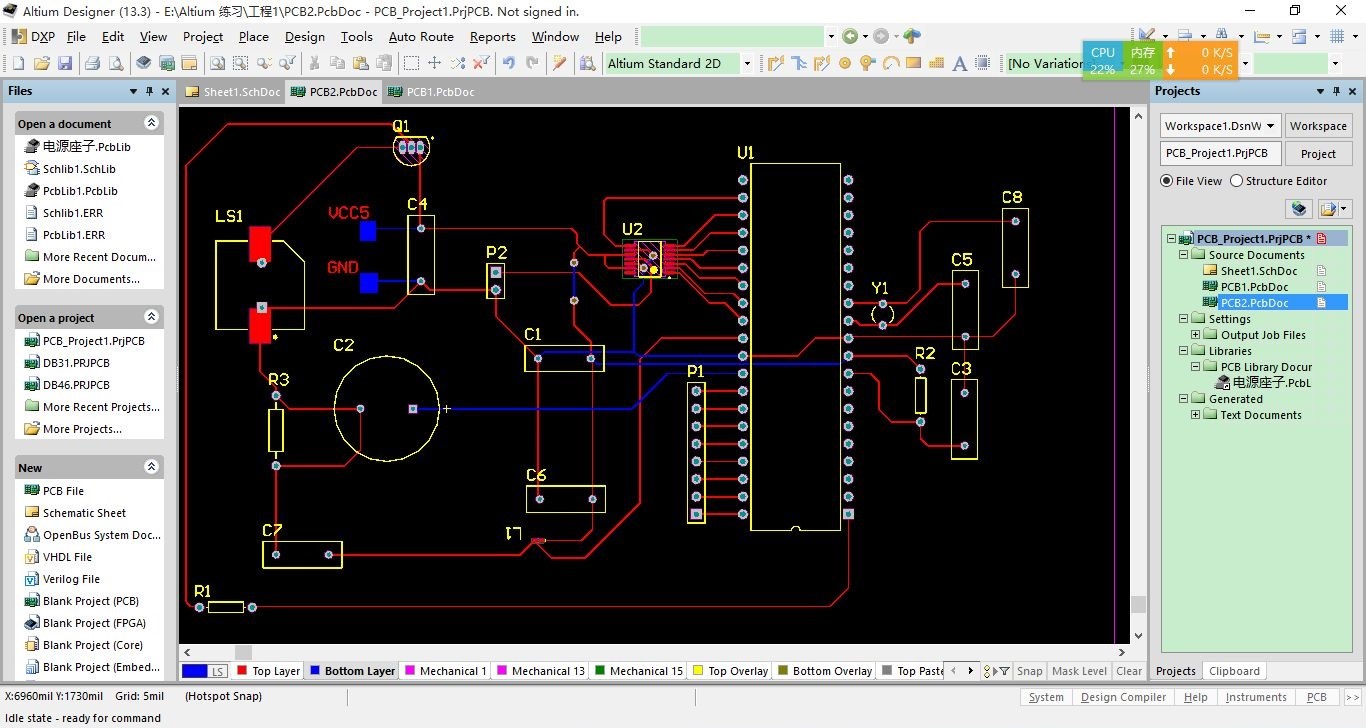Open the Workspace1.DsnWrk dropdown
The image size is (1366, 728).
(1270, 126)
